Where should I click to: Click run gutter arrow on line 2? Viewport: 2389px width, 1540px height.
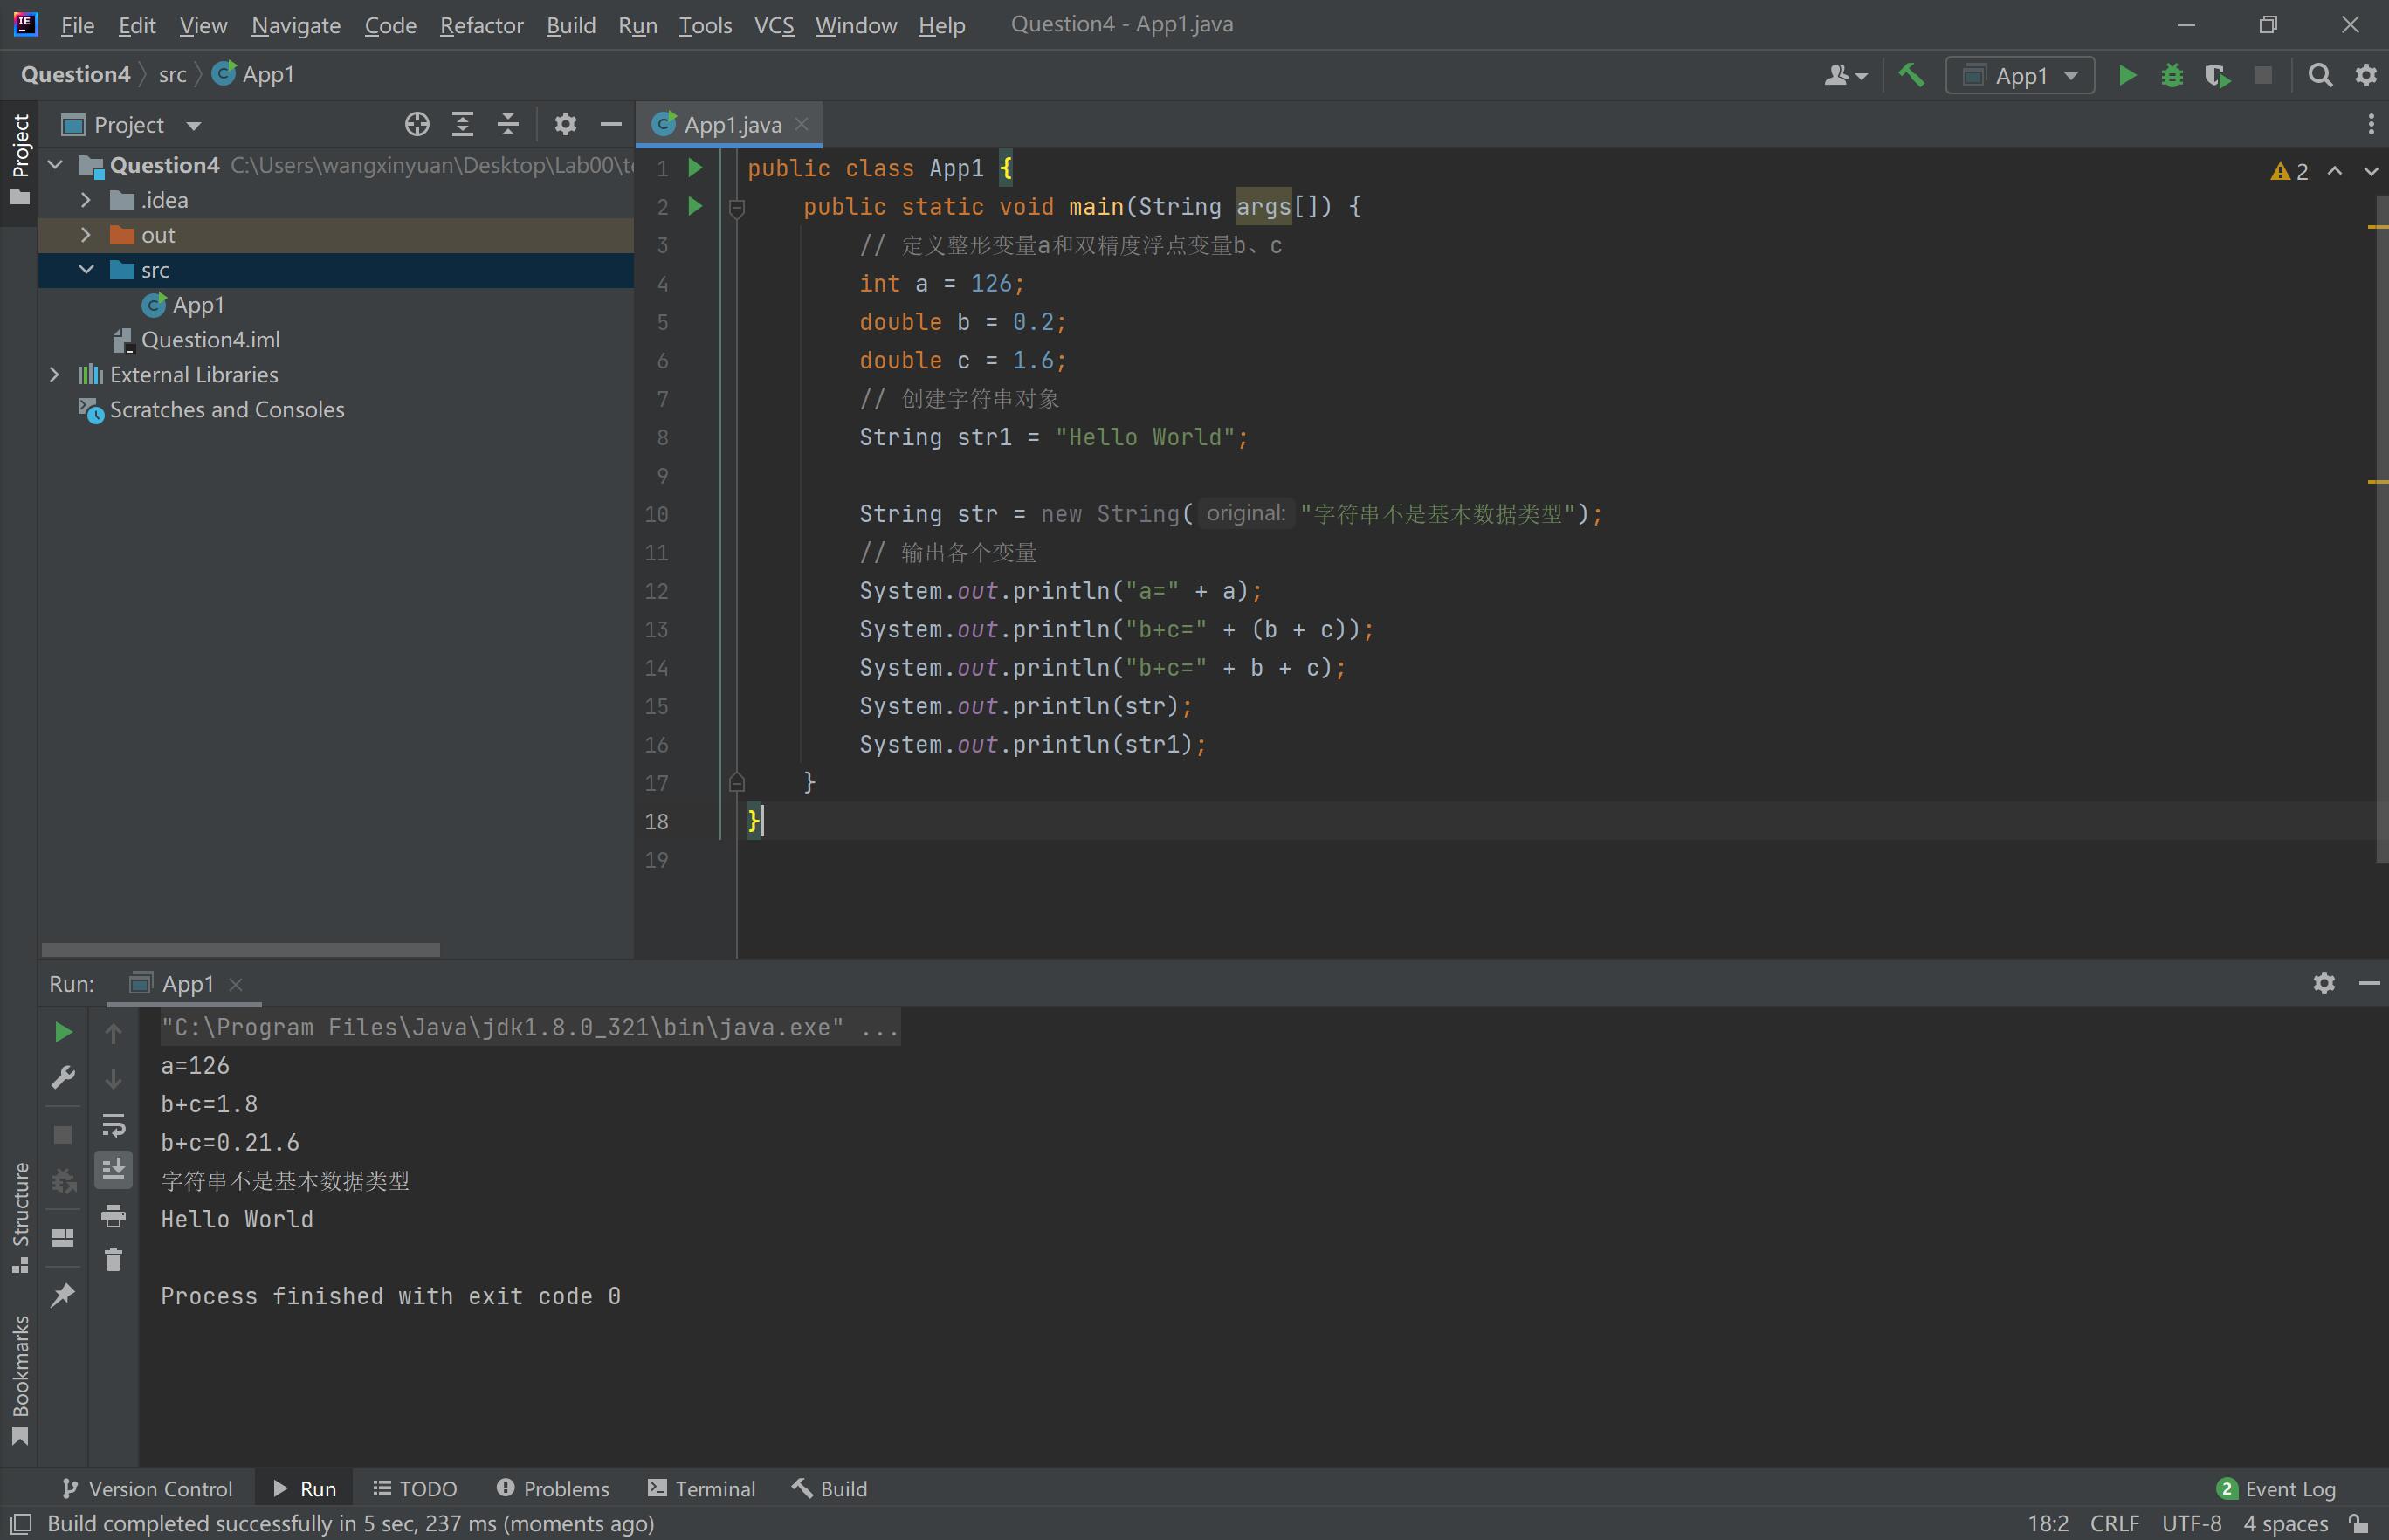click(695, 206)
